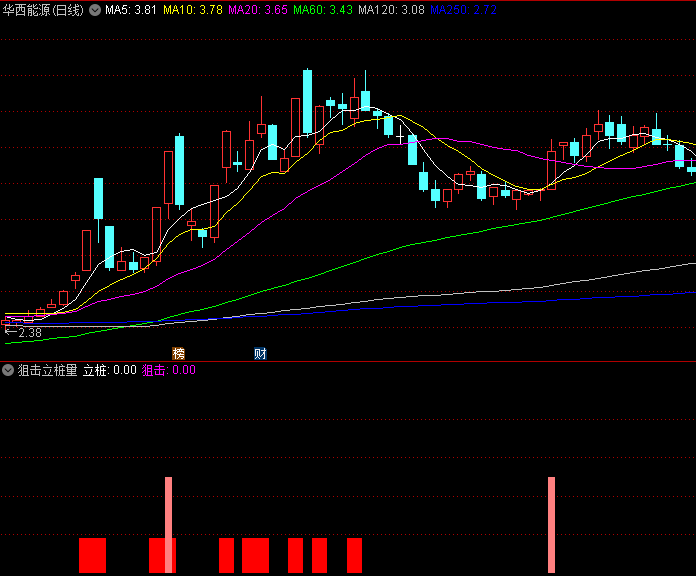Select the 狙击立桩量 indicator name

[x=47, y=370]
